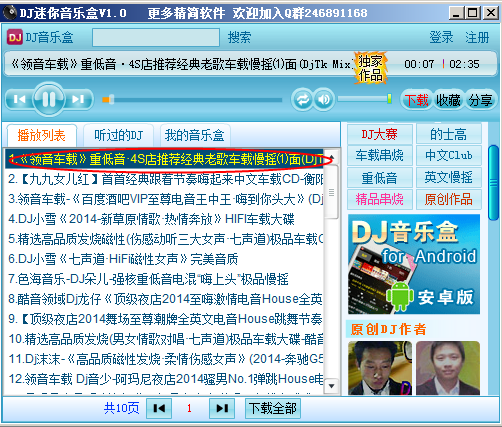Click the title bar disc icon
Image resolution: width=502 pixels, height=427 pixels.
coord(10,13)
